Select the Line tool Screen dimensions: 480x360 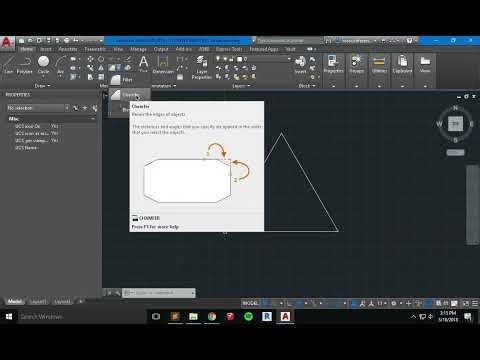tap(8, 65)
